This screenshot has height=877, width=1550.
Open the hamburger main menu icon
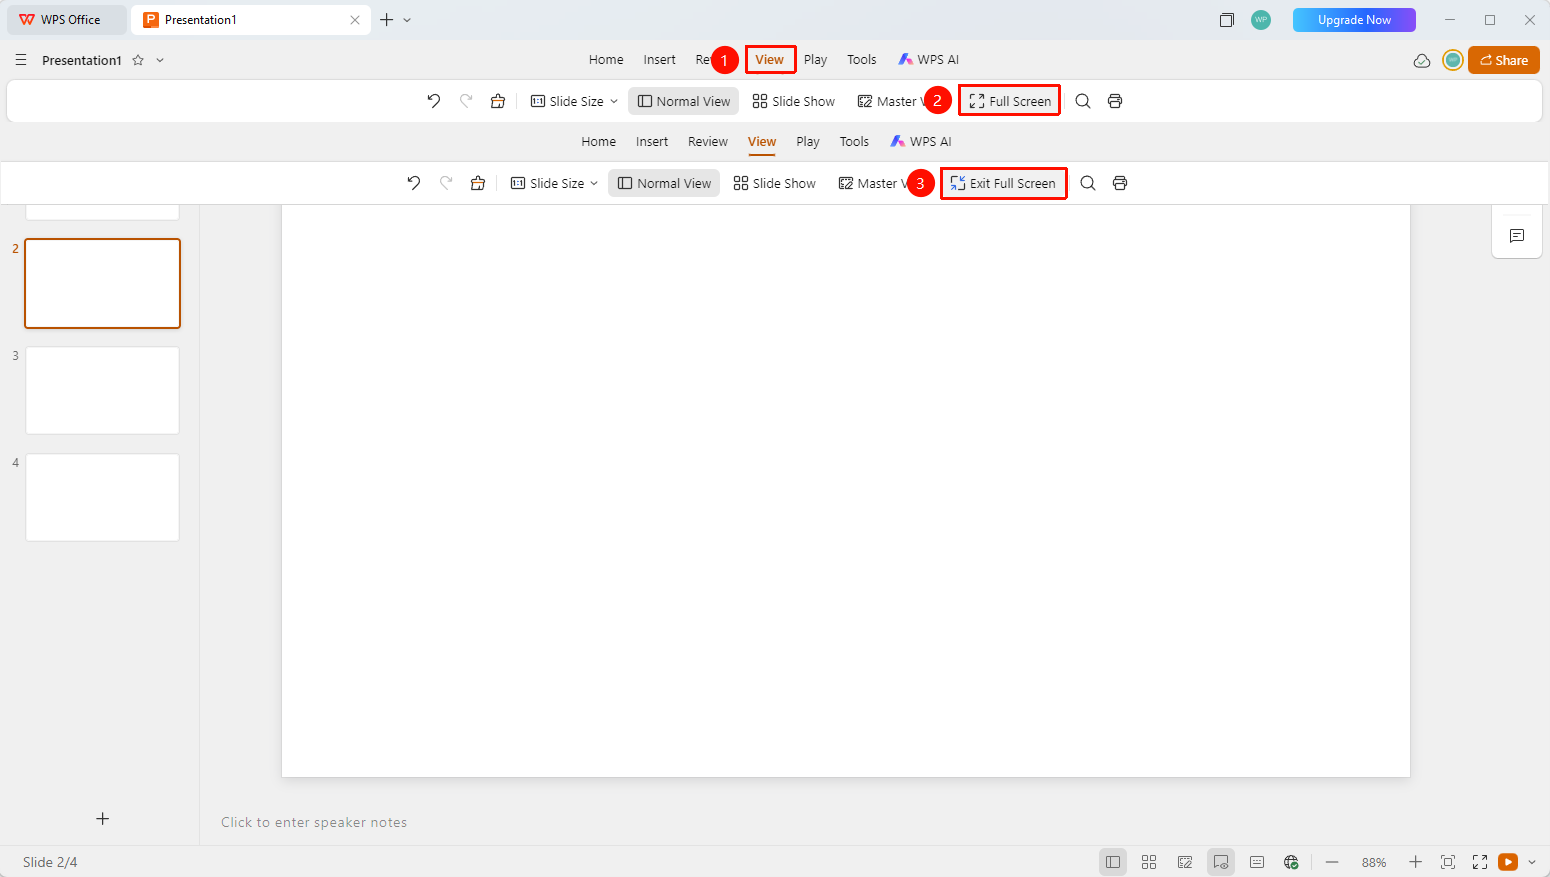coord(21,60)
